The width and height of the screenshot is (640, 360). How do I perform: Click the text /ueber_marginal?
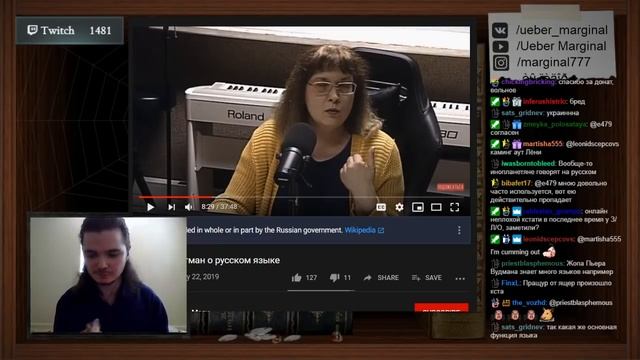562,30
